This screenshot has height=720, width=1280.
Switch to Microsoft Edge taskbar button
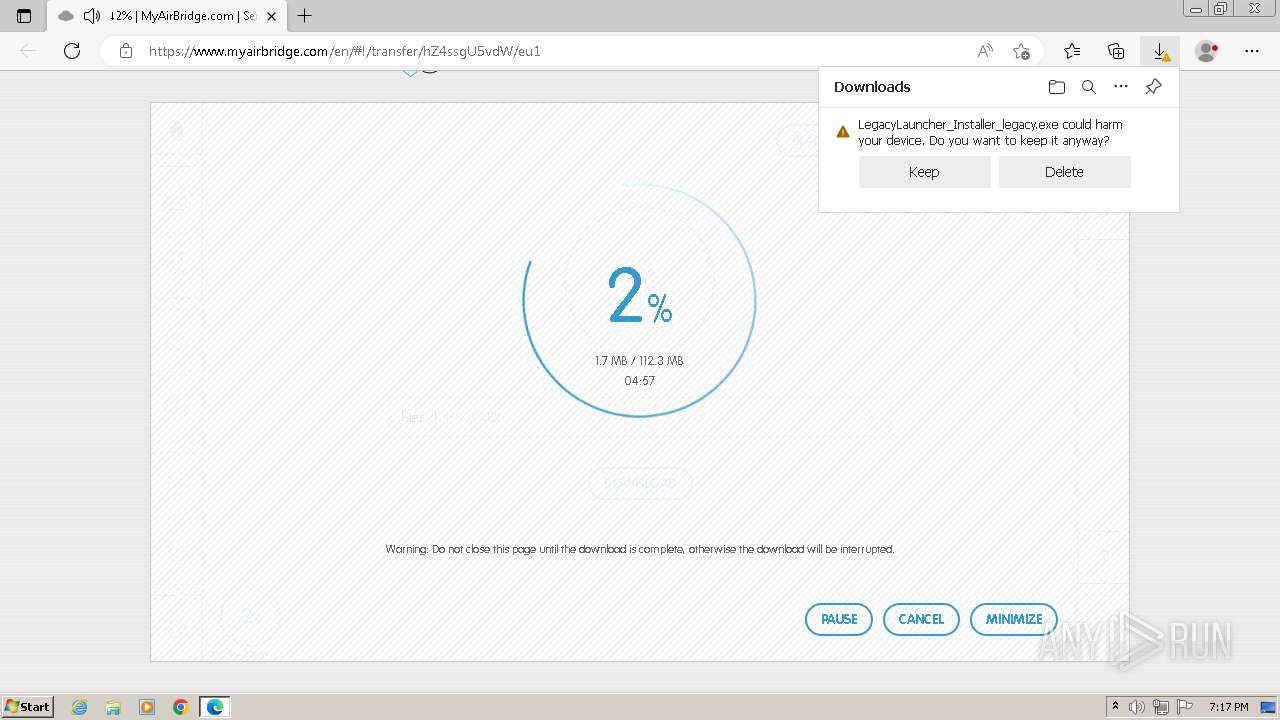coord(215,707)
